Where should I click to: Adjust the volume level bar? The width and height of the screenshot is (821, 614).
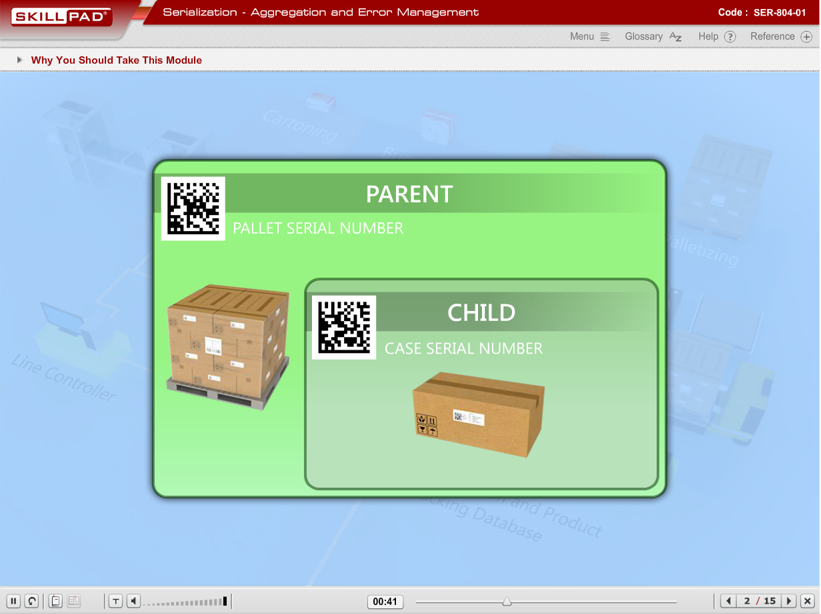pyautogui.click(x=186, y=601)
